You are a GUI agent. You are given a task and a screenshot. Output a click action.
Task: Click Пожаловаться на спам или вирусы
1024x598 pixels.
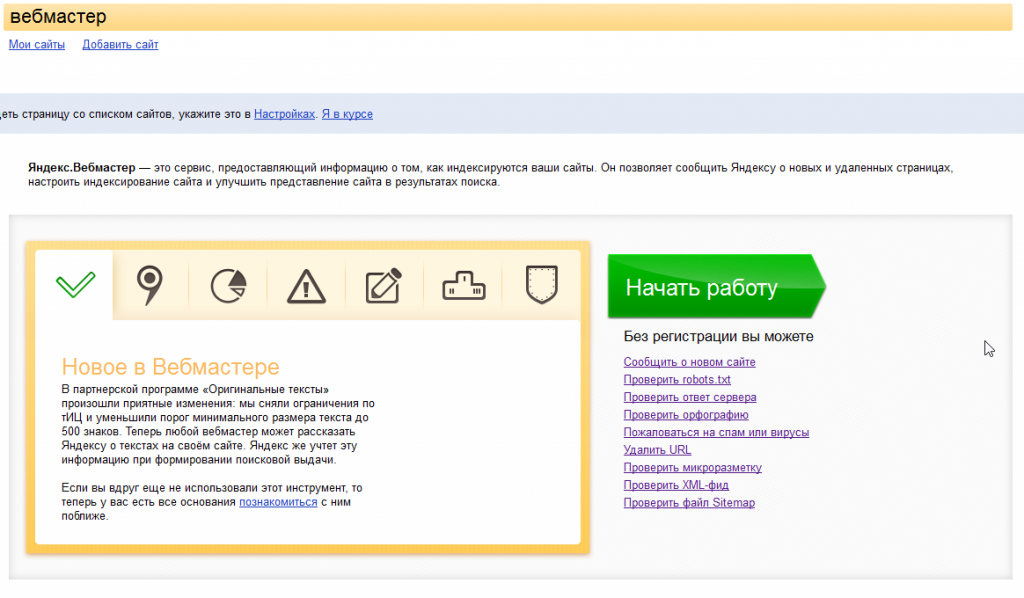(x=716, y=432)
